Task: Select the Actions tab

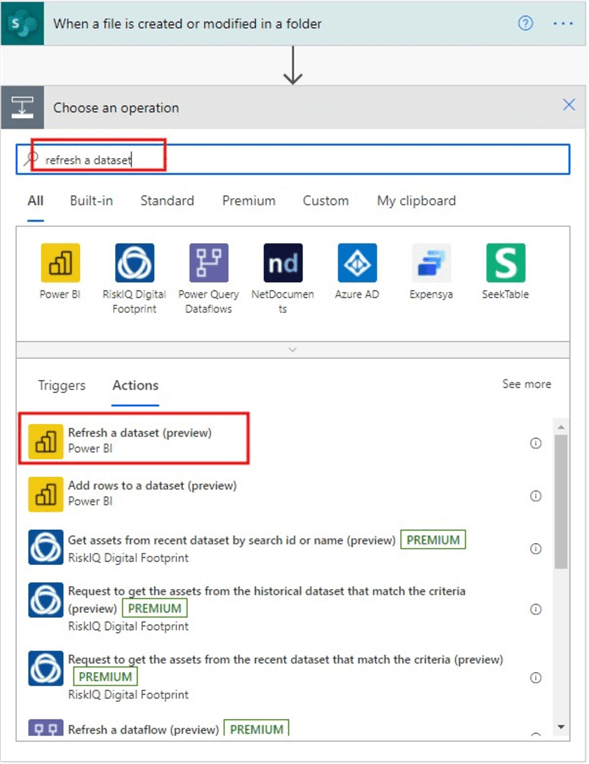Action: 135,385
